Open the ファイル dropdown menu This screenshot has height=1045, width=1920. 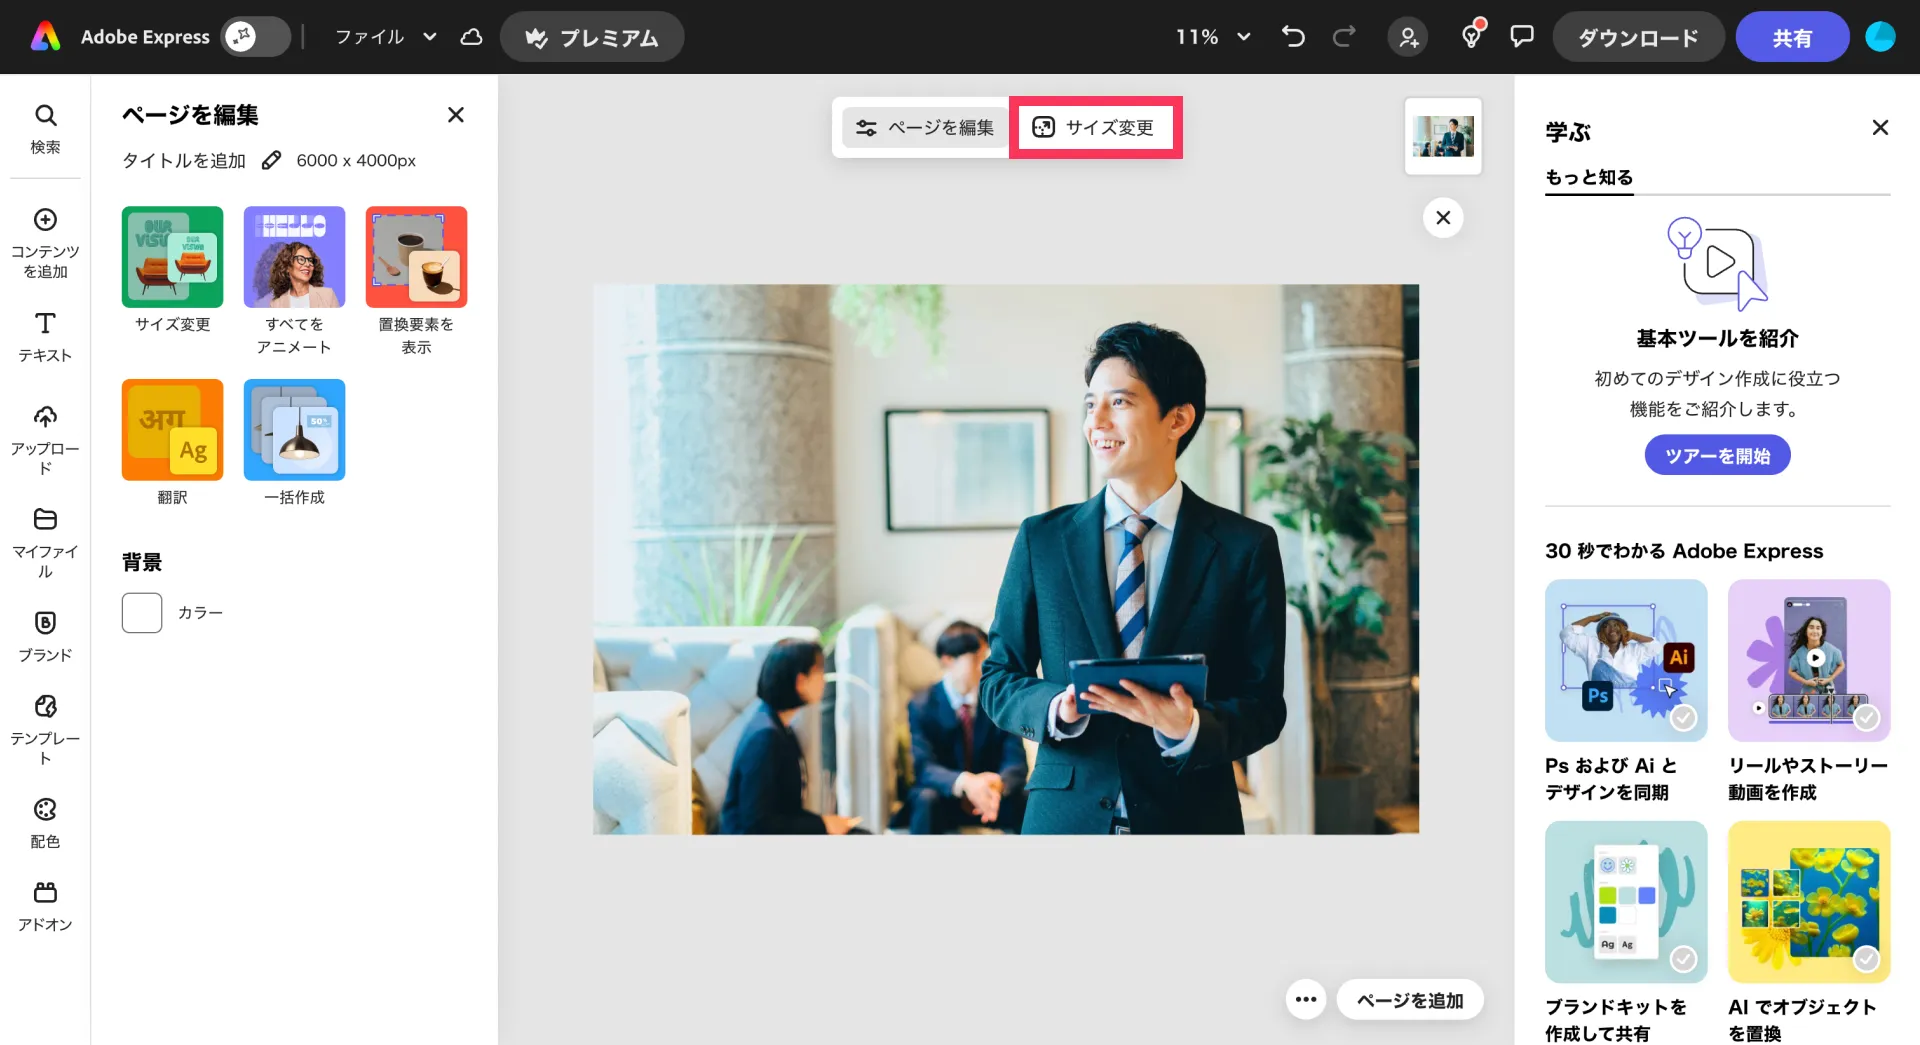(385, 37)
